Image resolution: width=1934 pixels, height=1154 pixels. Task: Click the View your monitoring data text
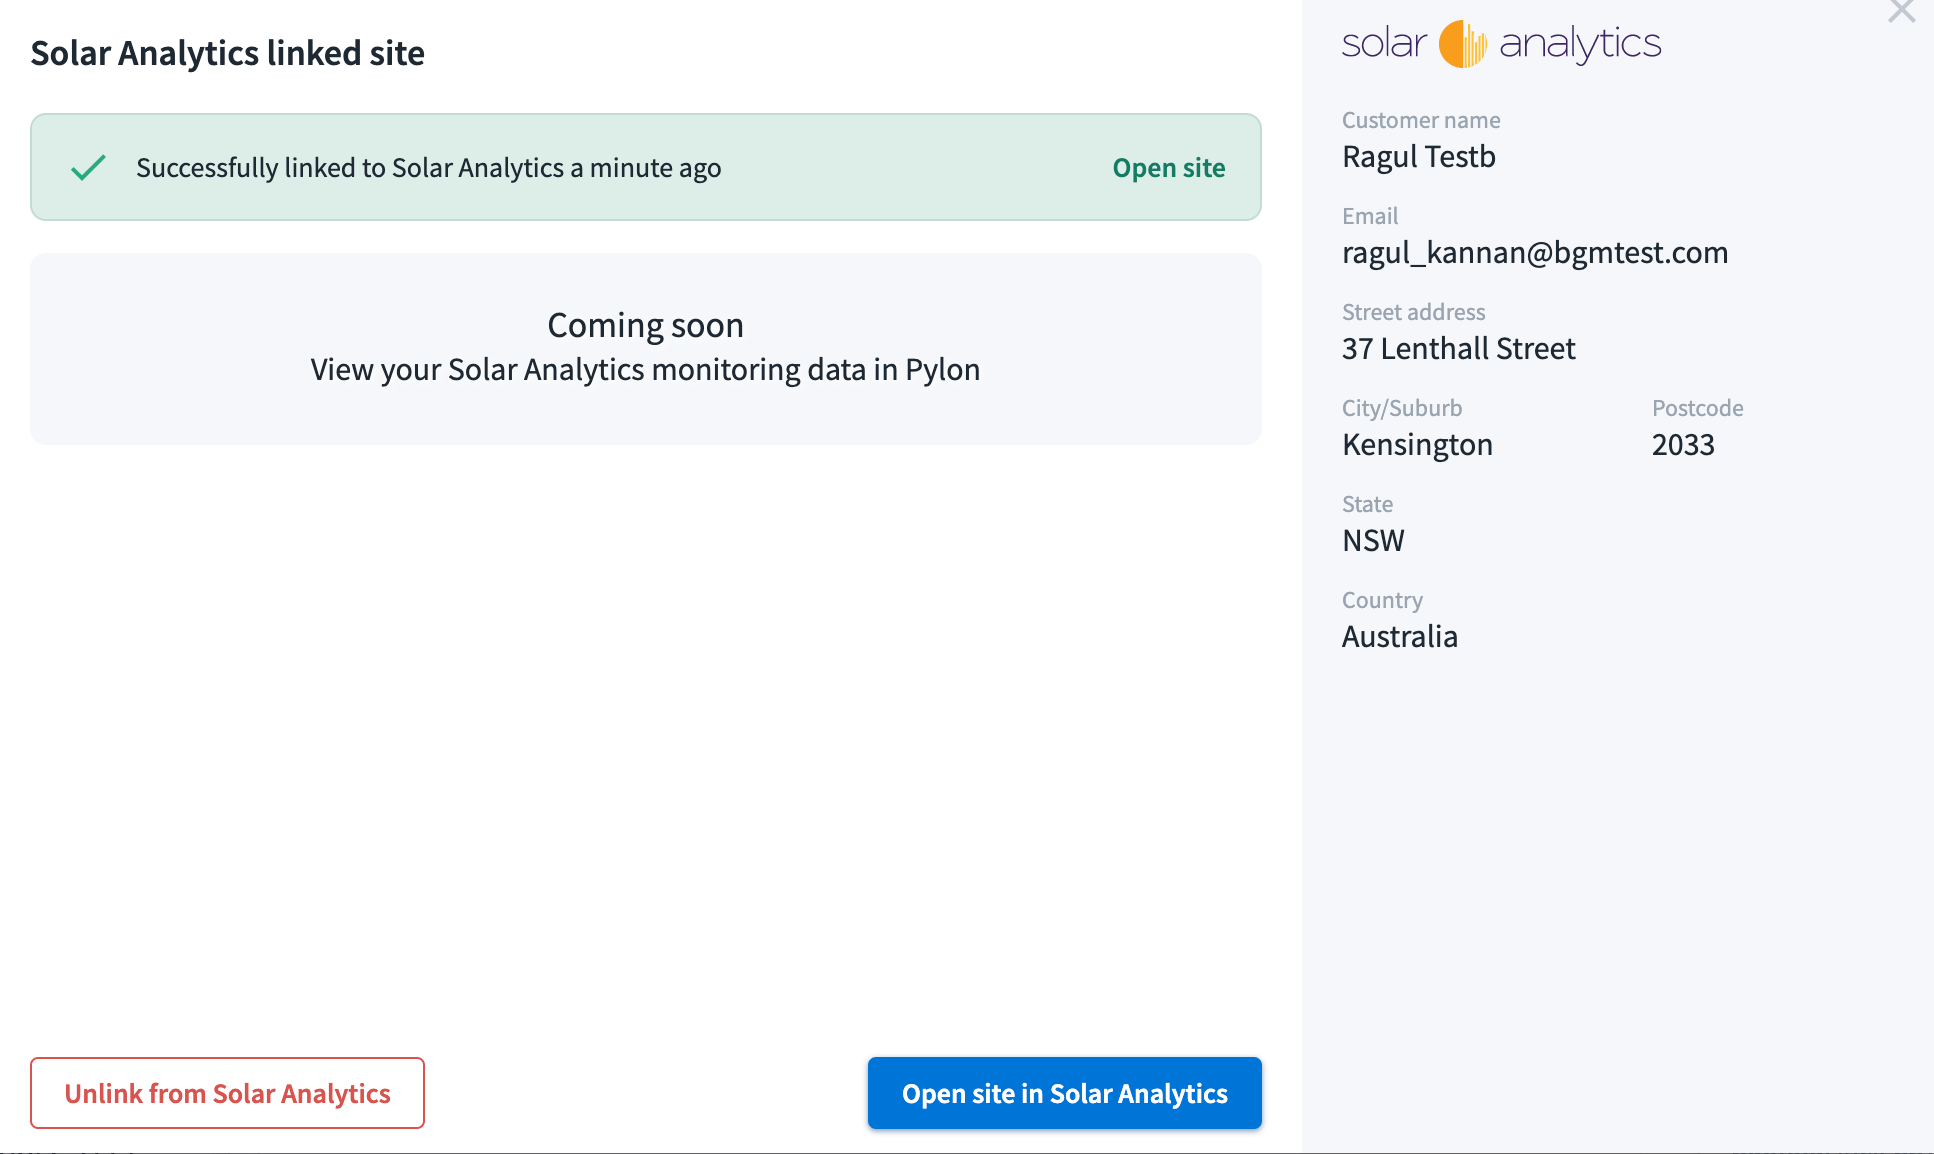click(645, 369)
